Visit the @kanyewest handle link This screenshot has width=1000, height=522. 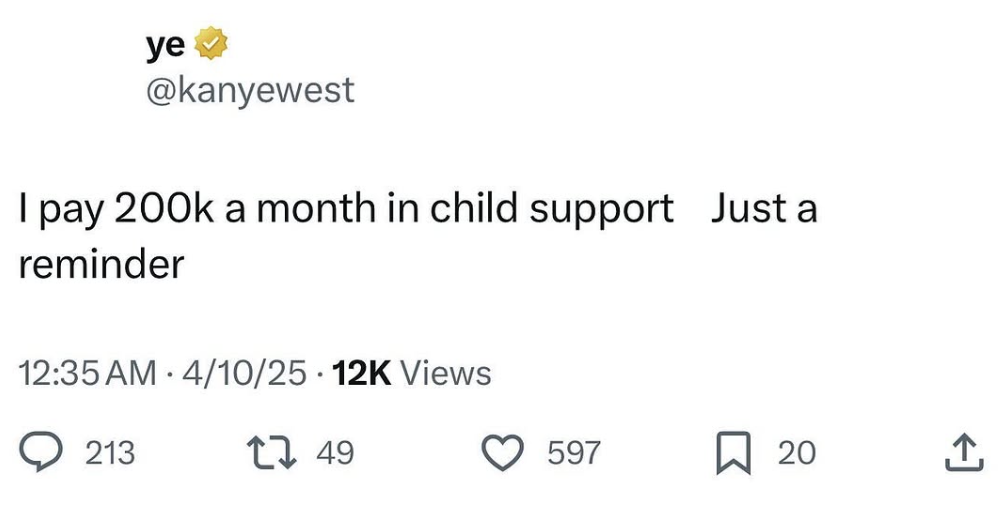tap(250, 91)
